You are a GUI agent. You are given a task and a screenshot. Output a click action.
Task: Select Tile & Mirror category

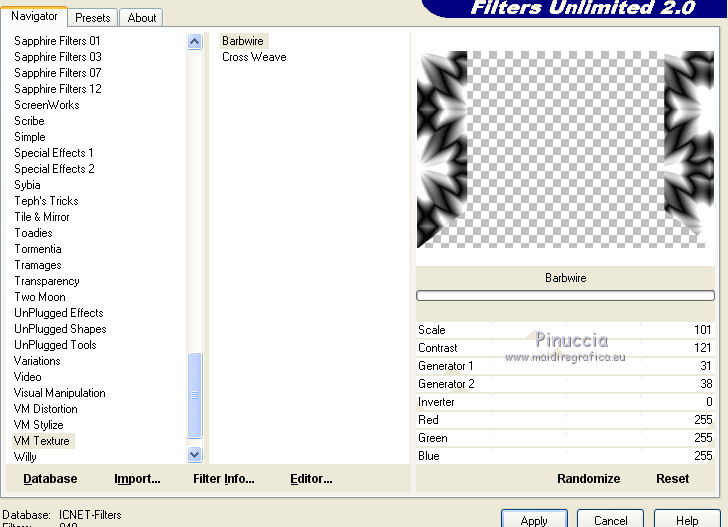click(x=42, y=217)
